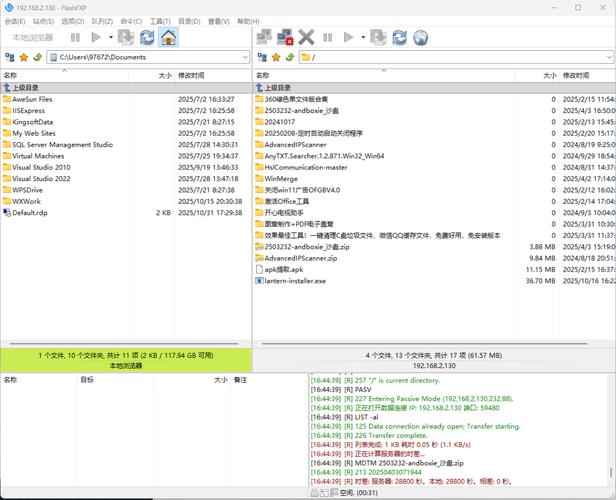The height and width of the screenshot is (500, 616).
Task: Go up using remote parent folder icon
Action: click(x=291, y=57)
